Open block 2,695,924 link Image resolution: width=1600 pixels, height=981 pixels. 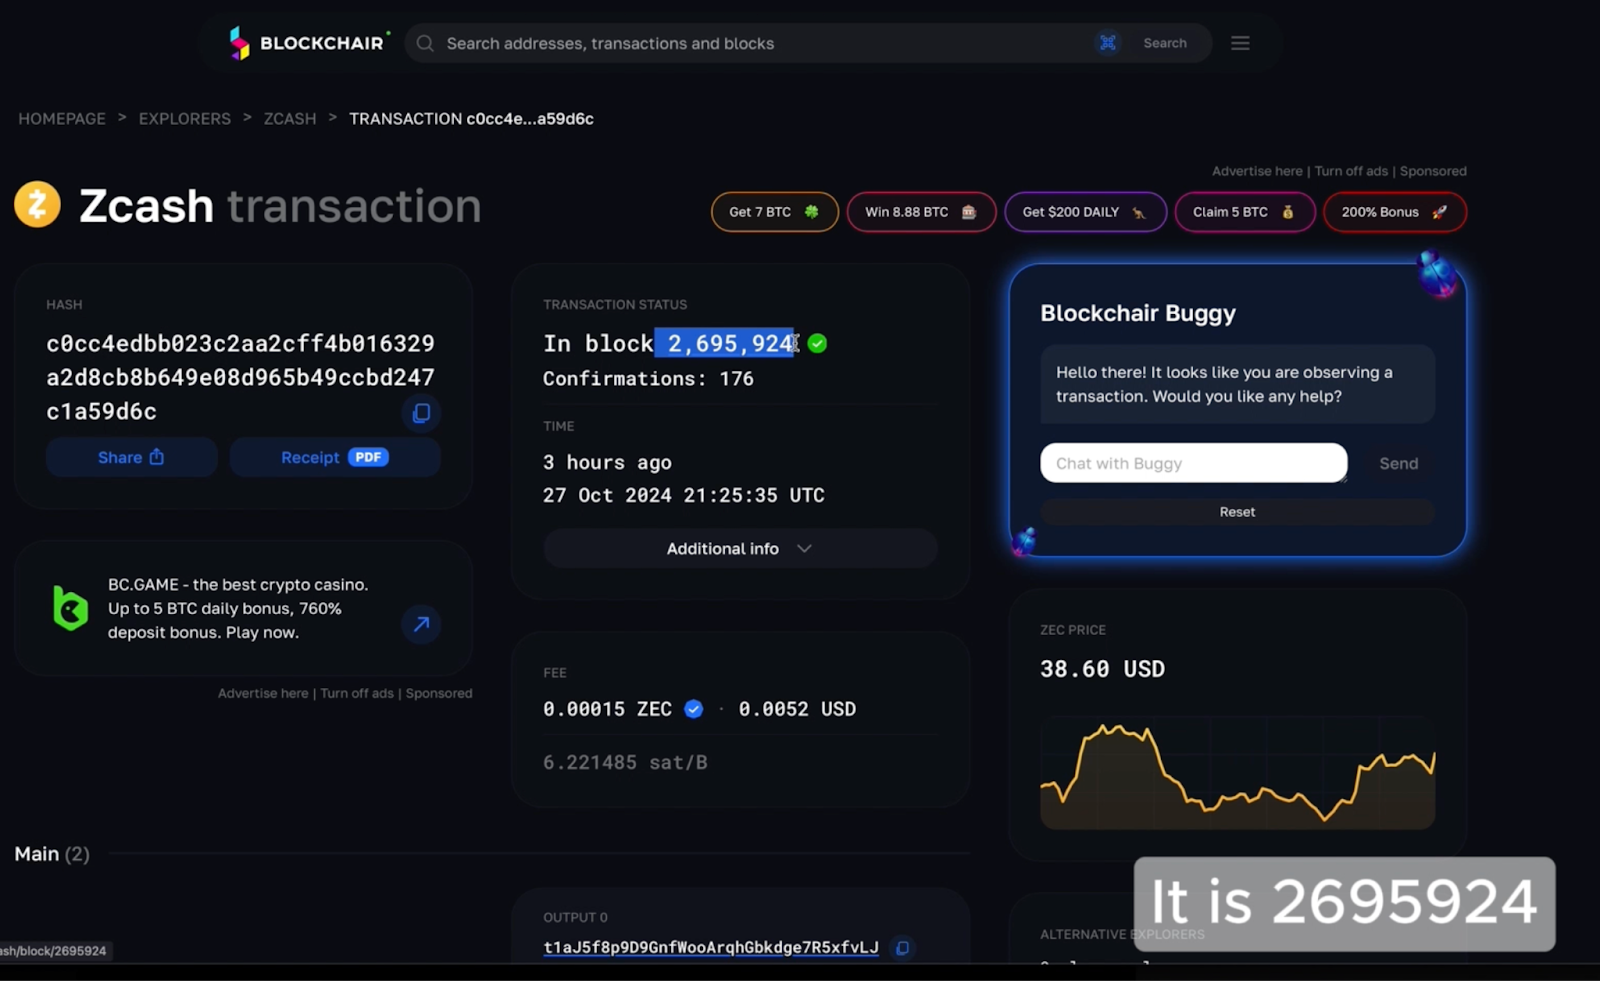(x=730, y=343)
